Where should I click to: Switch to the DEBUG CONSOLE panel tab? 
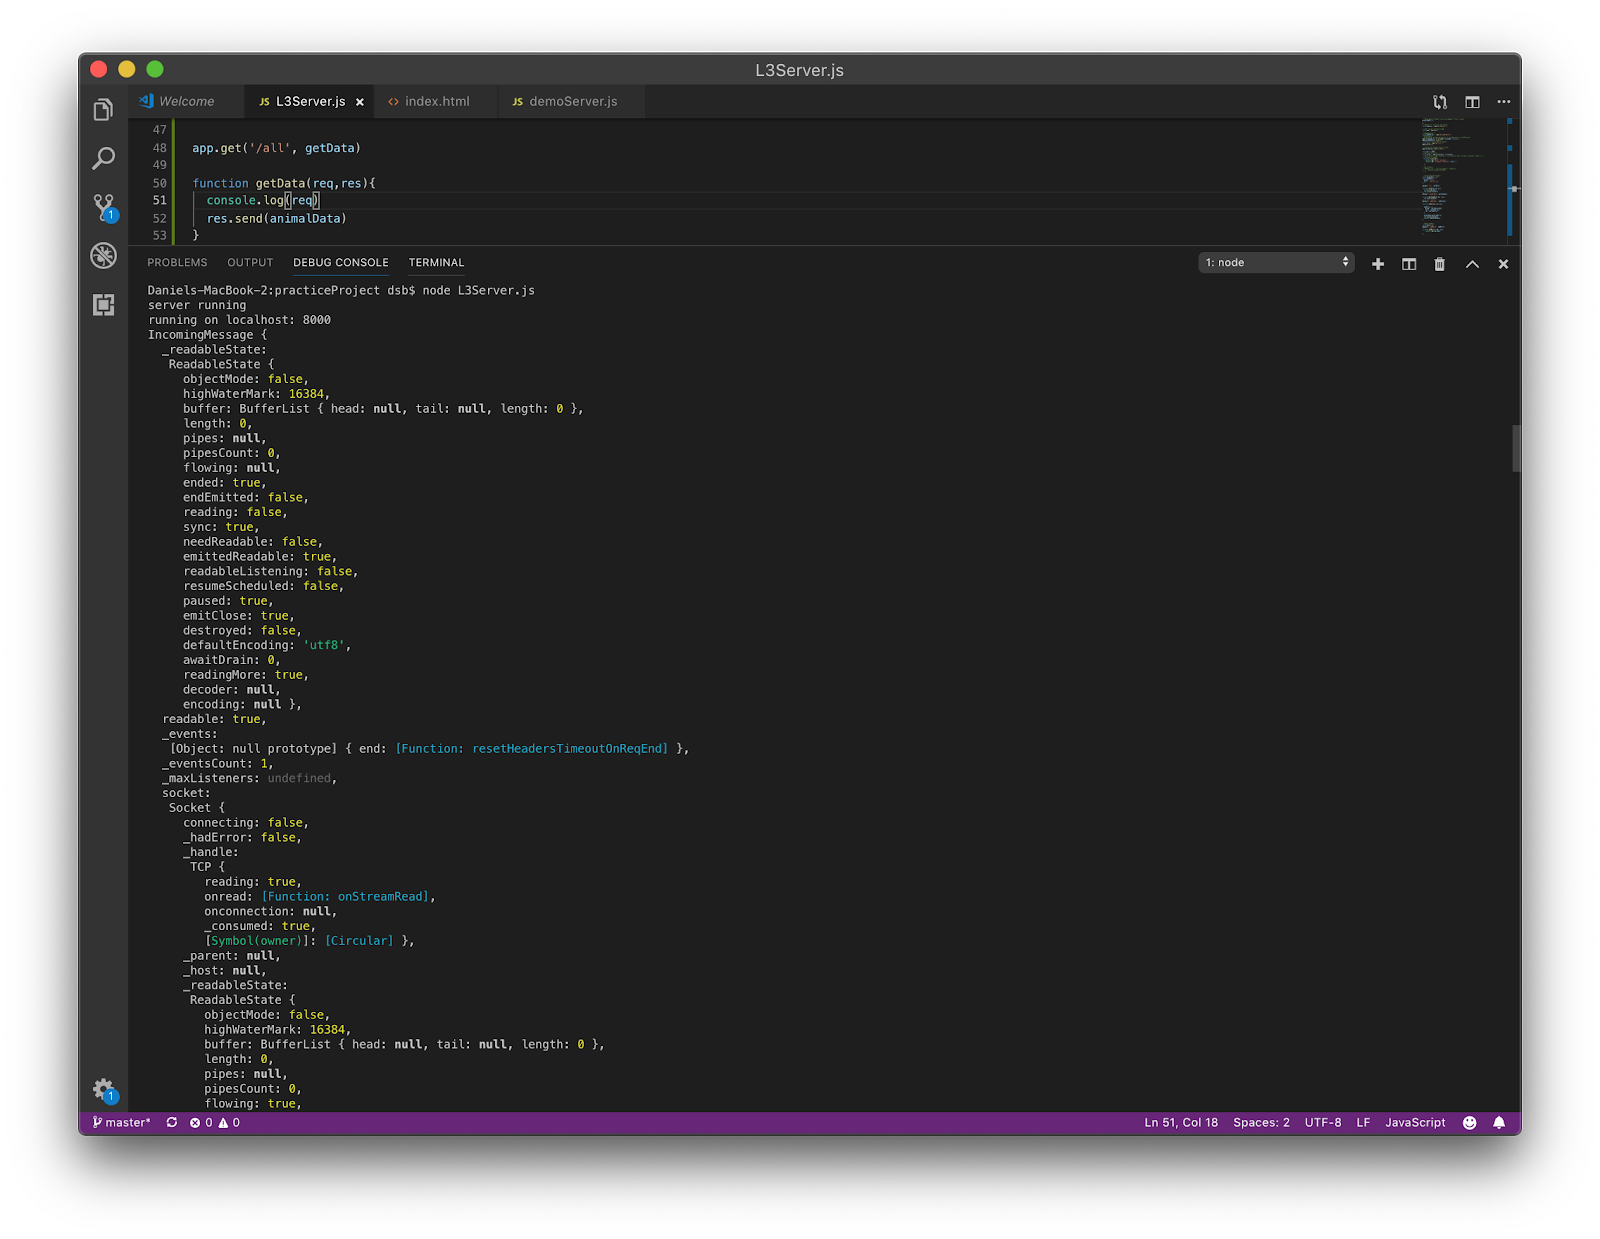coord(340,263)
